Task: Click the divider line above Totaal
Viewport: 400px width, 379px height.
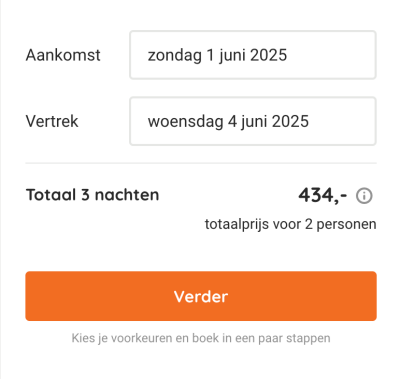Action: pos(201,163)
